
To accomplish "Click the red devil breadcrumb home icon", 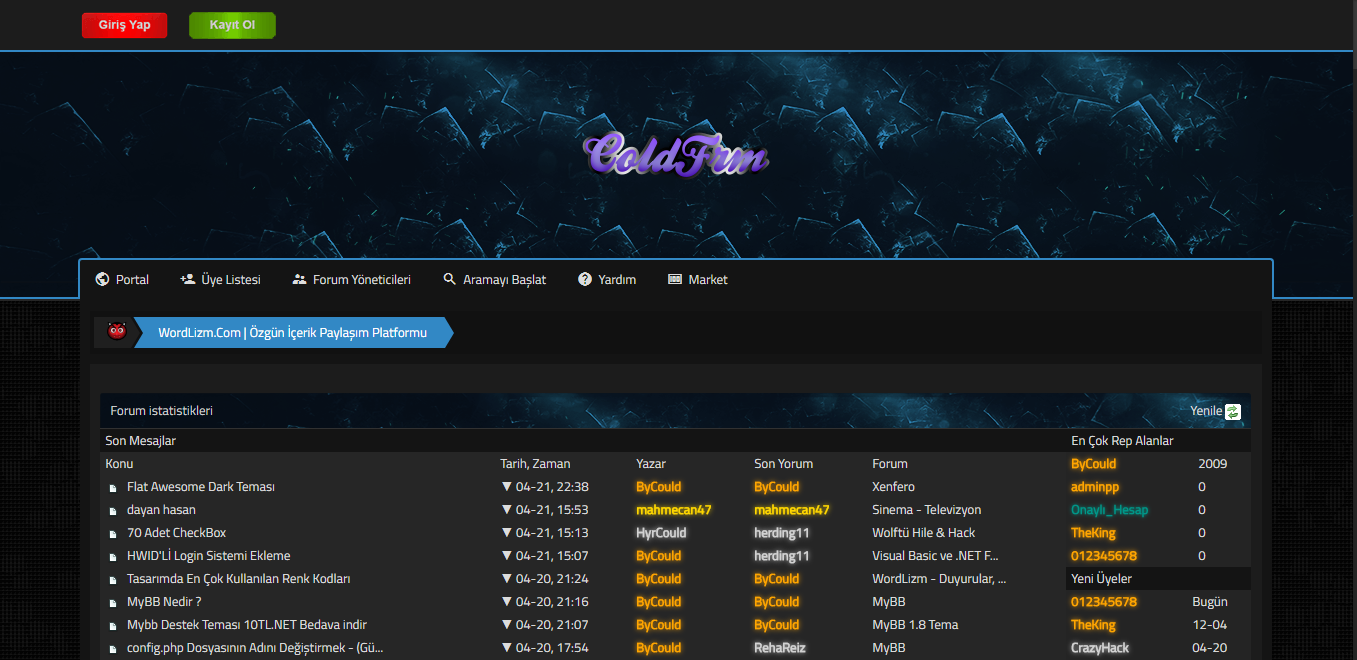I will [x=117, y=332].
